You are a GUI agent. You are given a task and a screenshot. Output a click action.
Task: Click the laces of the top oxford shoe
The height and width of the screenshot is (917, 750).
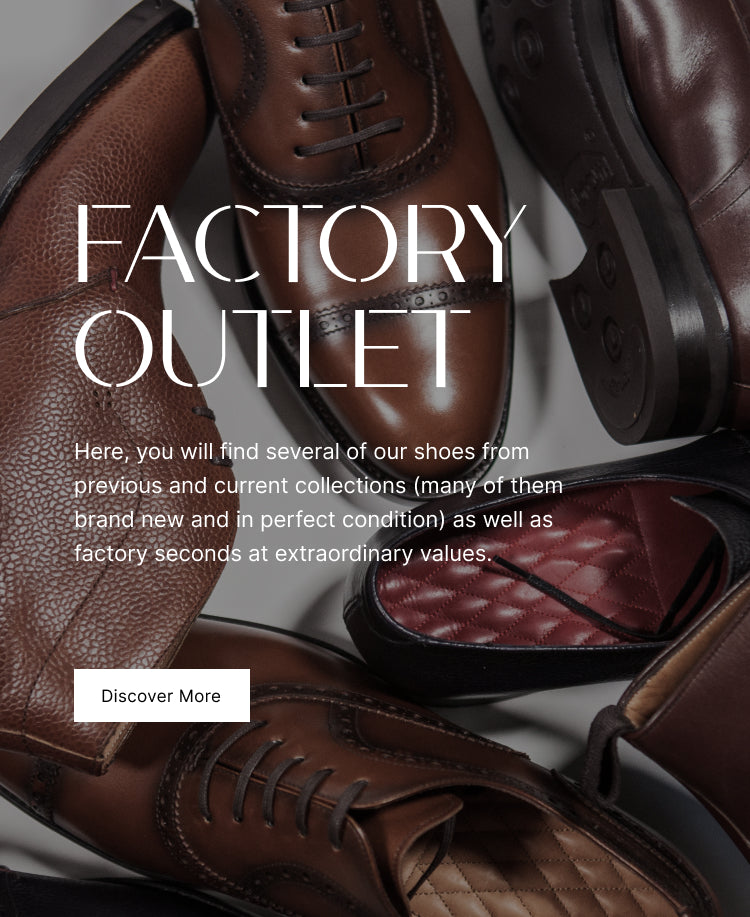[345, 76]
